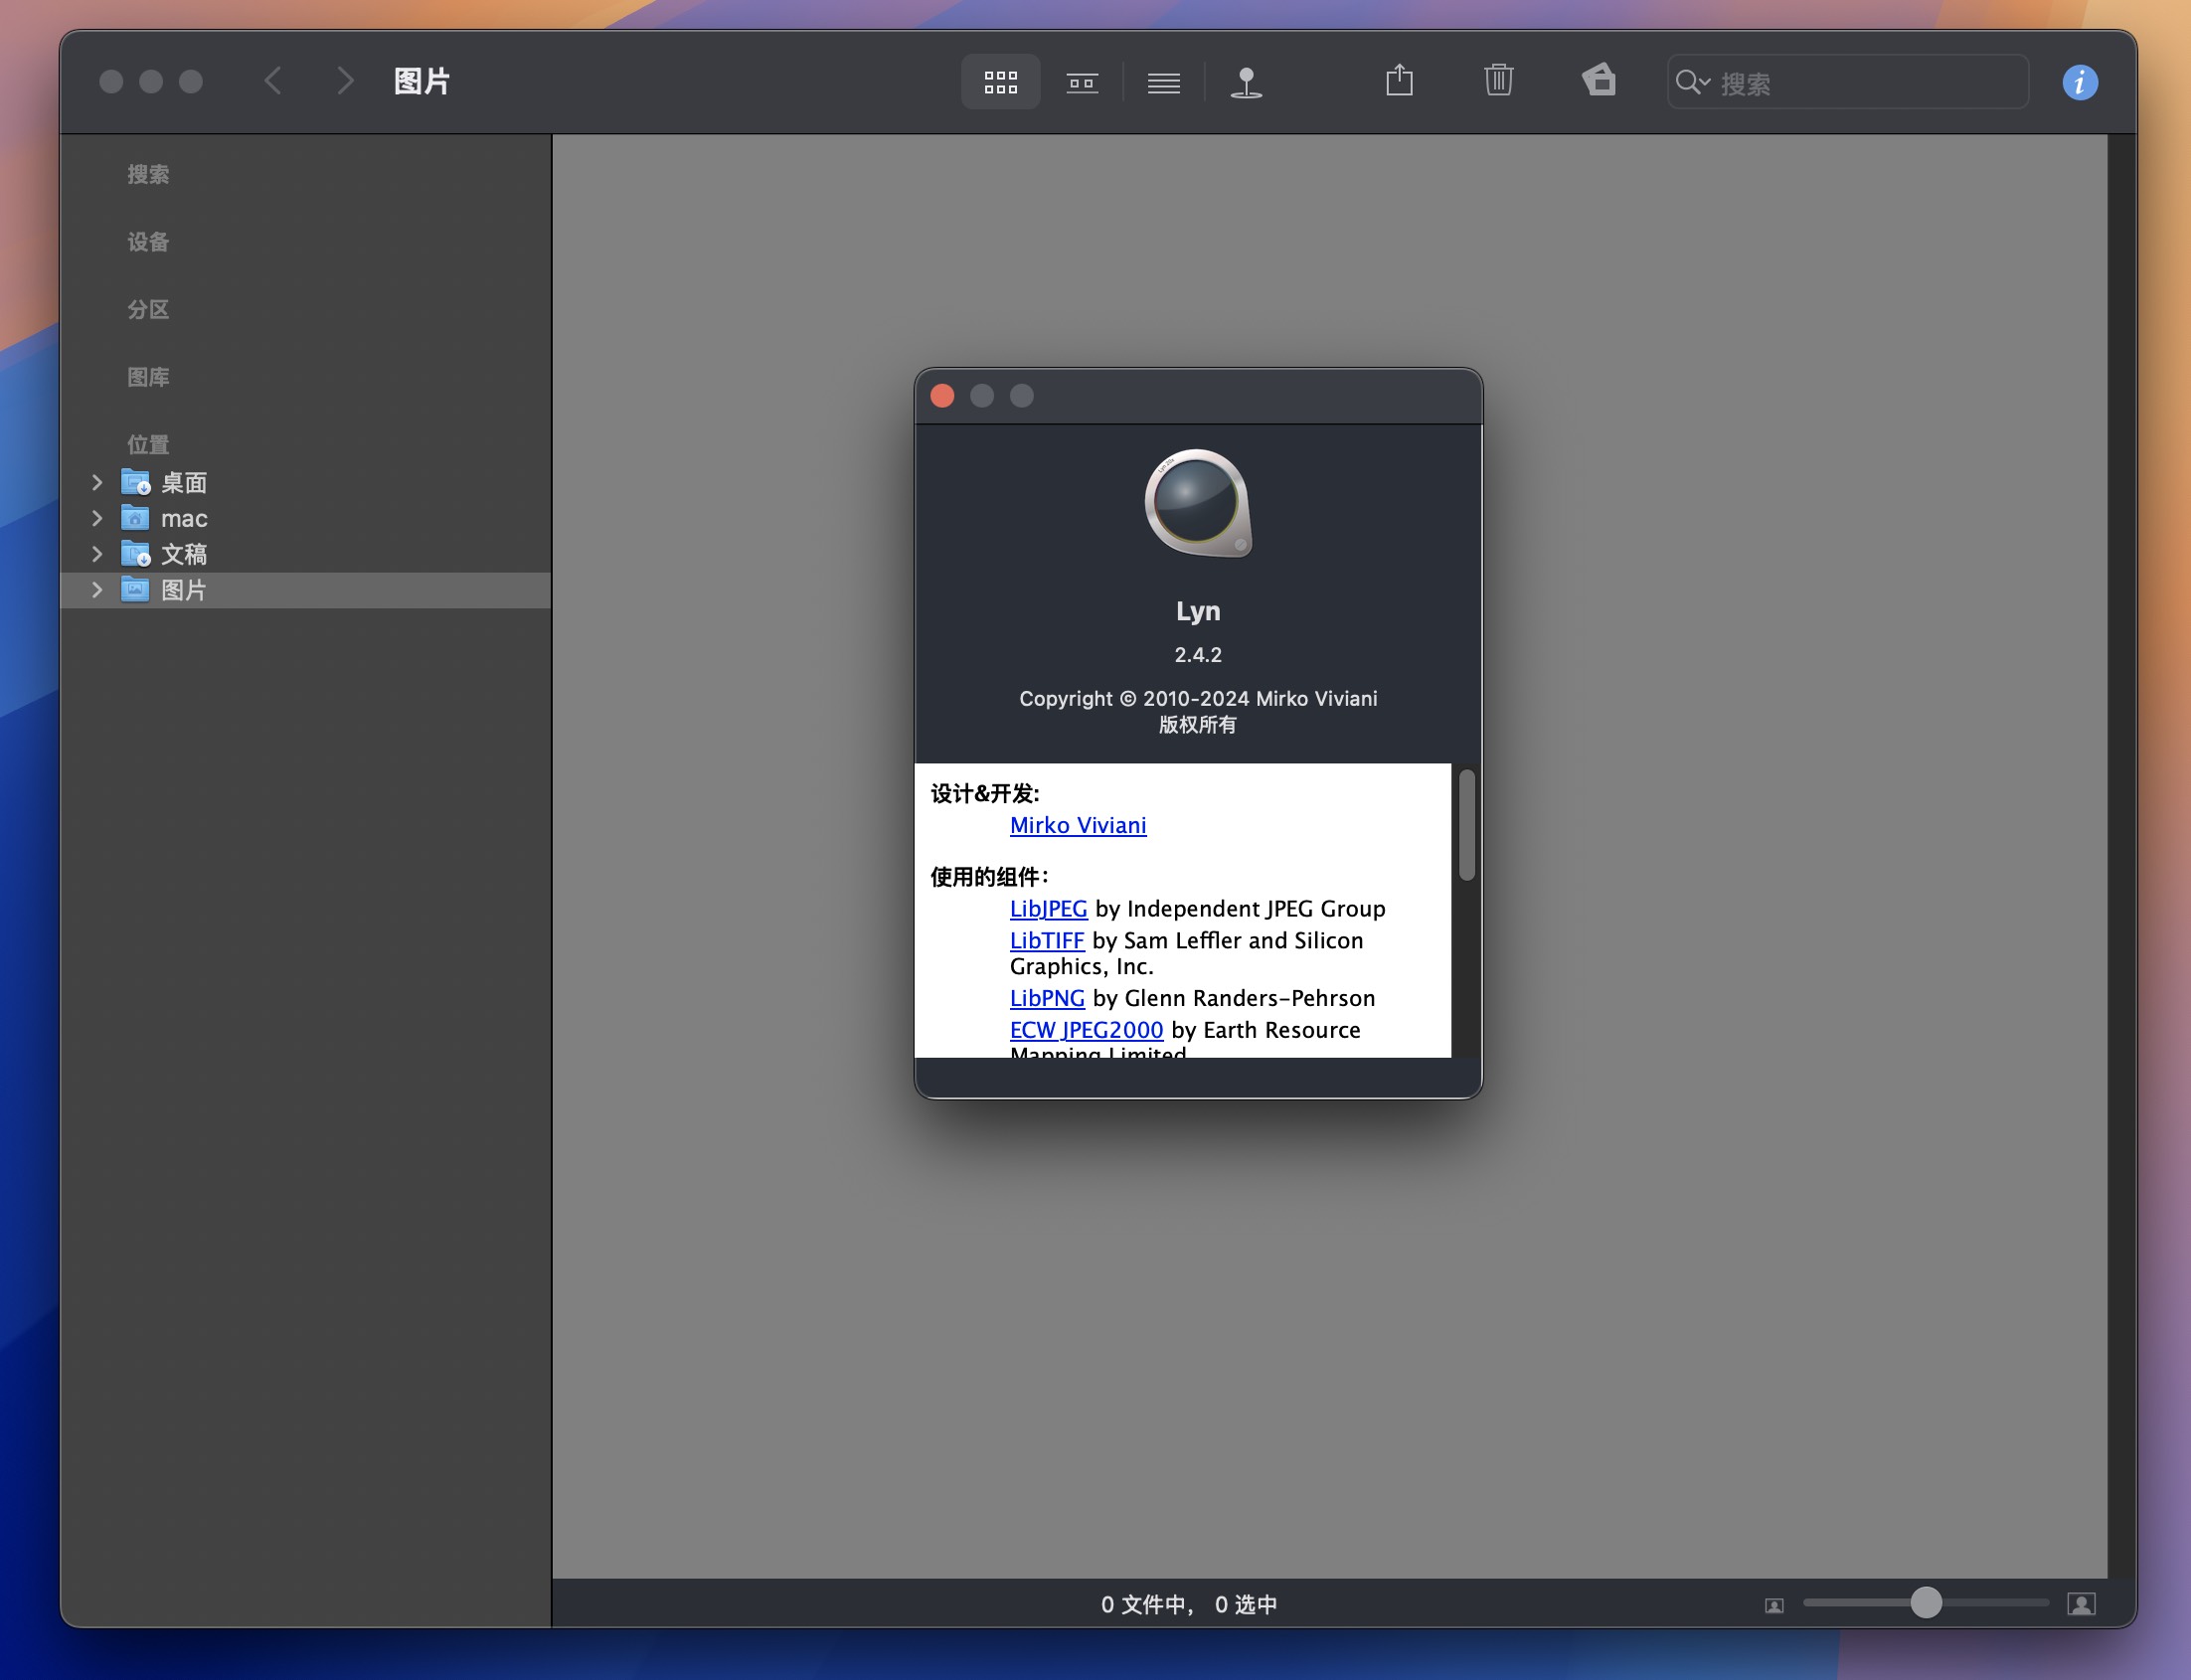
Task: Expand the mac folder
Action: point(97,518)
